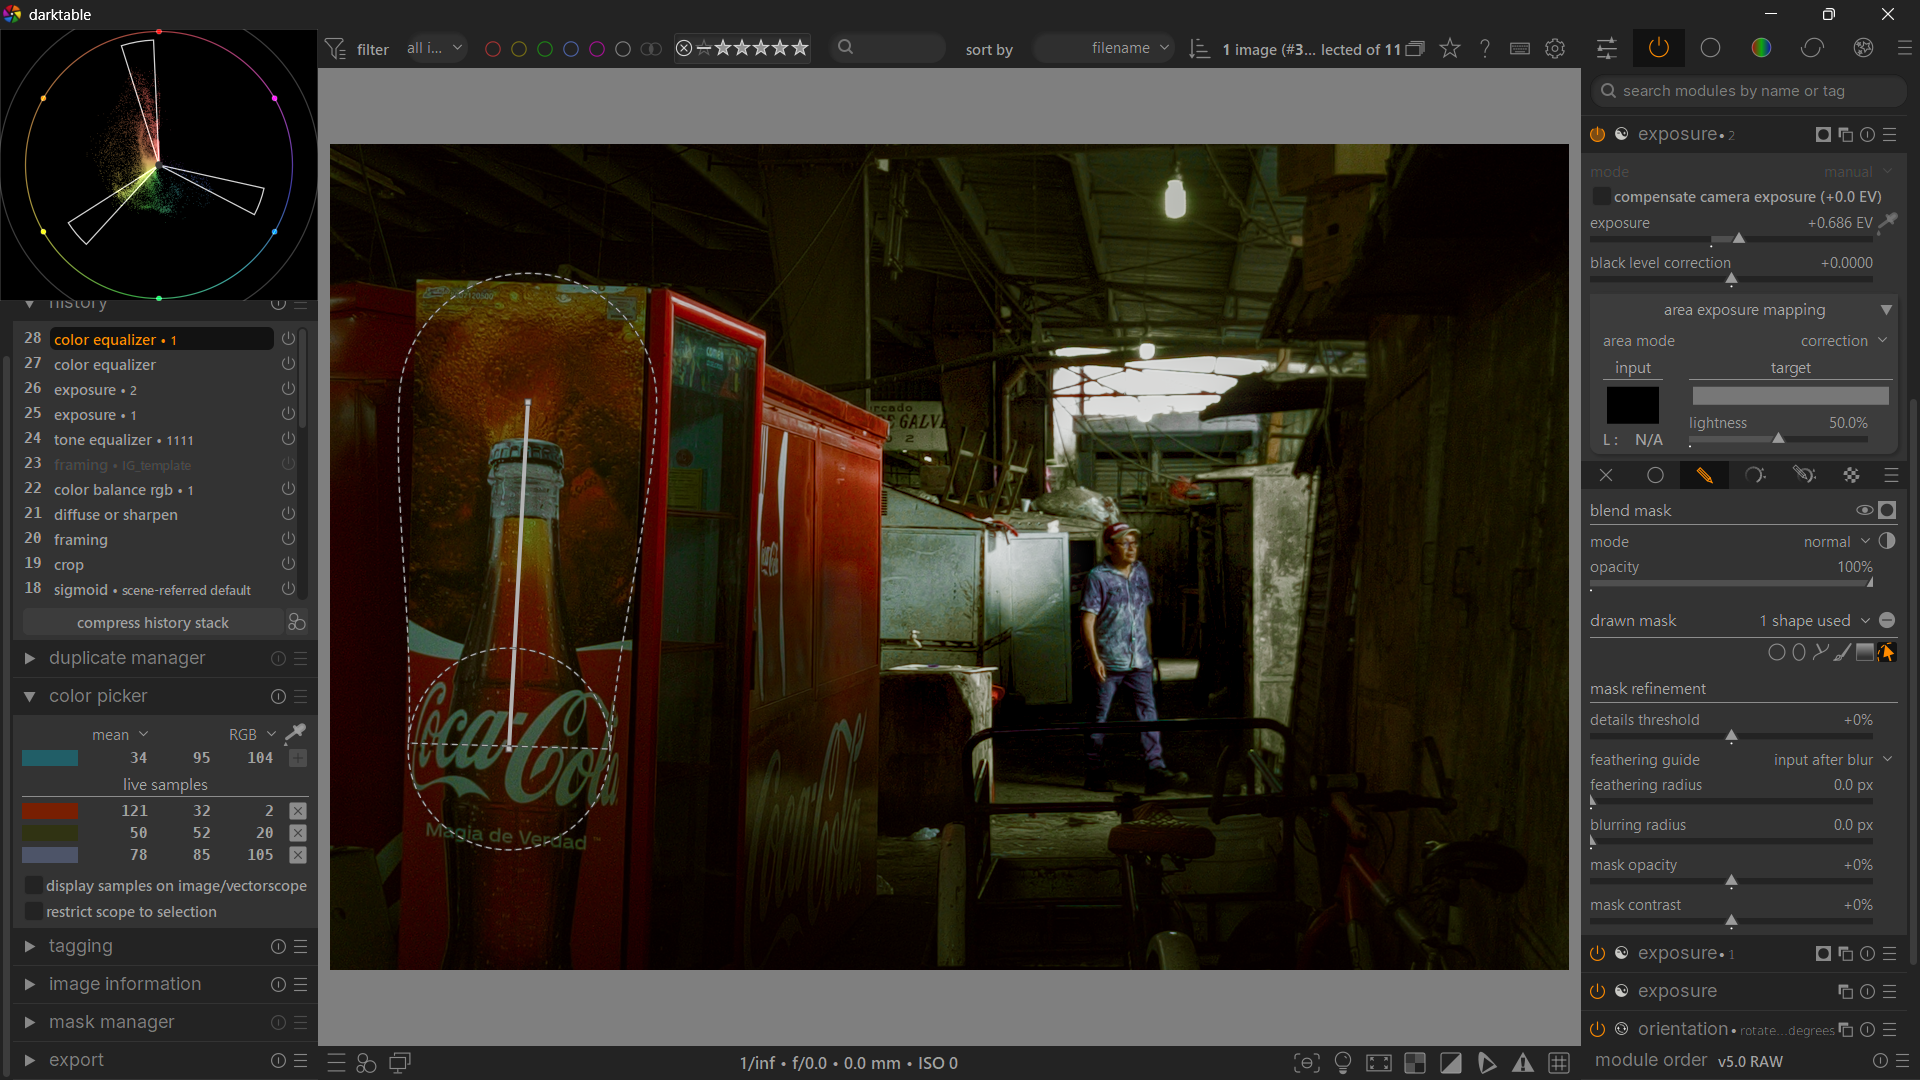Select history item 27 color equalizer
The width and height of the screenshot is (1920, 1080).
click(x=162, y=364)
